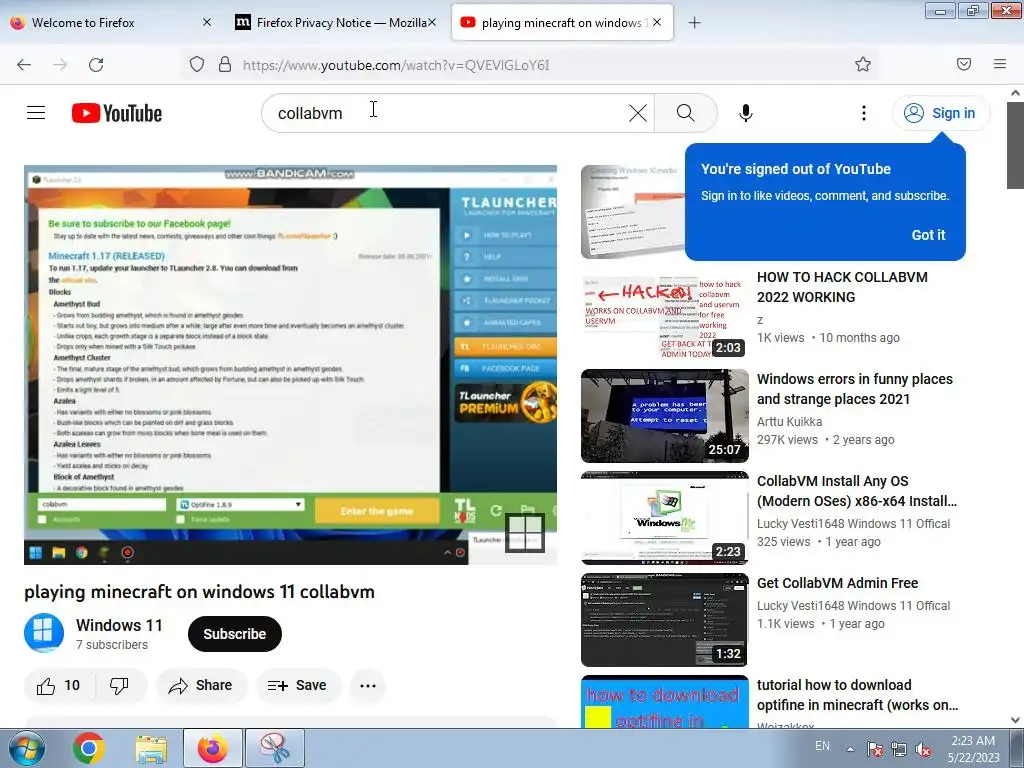
Task: Click the EN language indicator
Action: pos(822,746)
